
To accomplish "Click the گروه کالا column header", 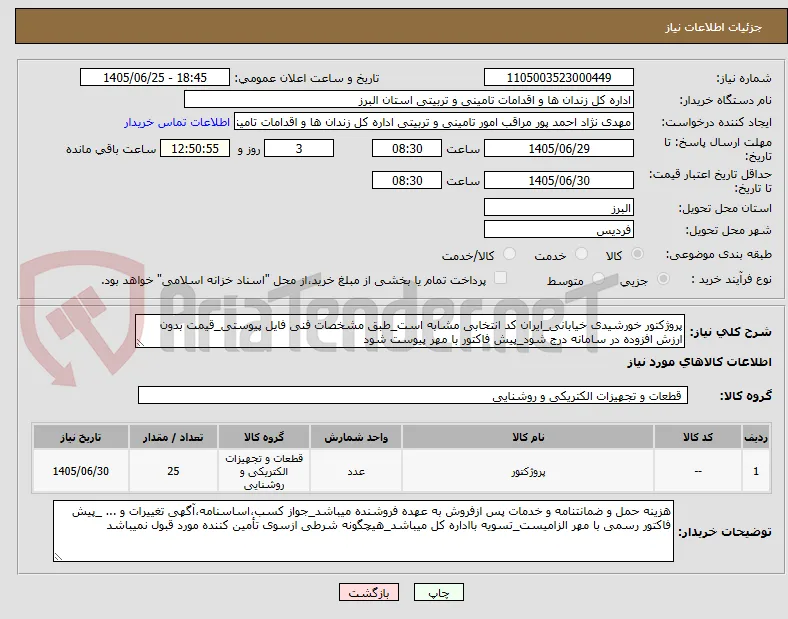I will (264, 437).
